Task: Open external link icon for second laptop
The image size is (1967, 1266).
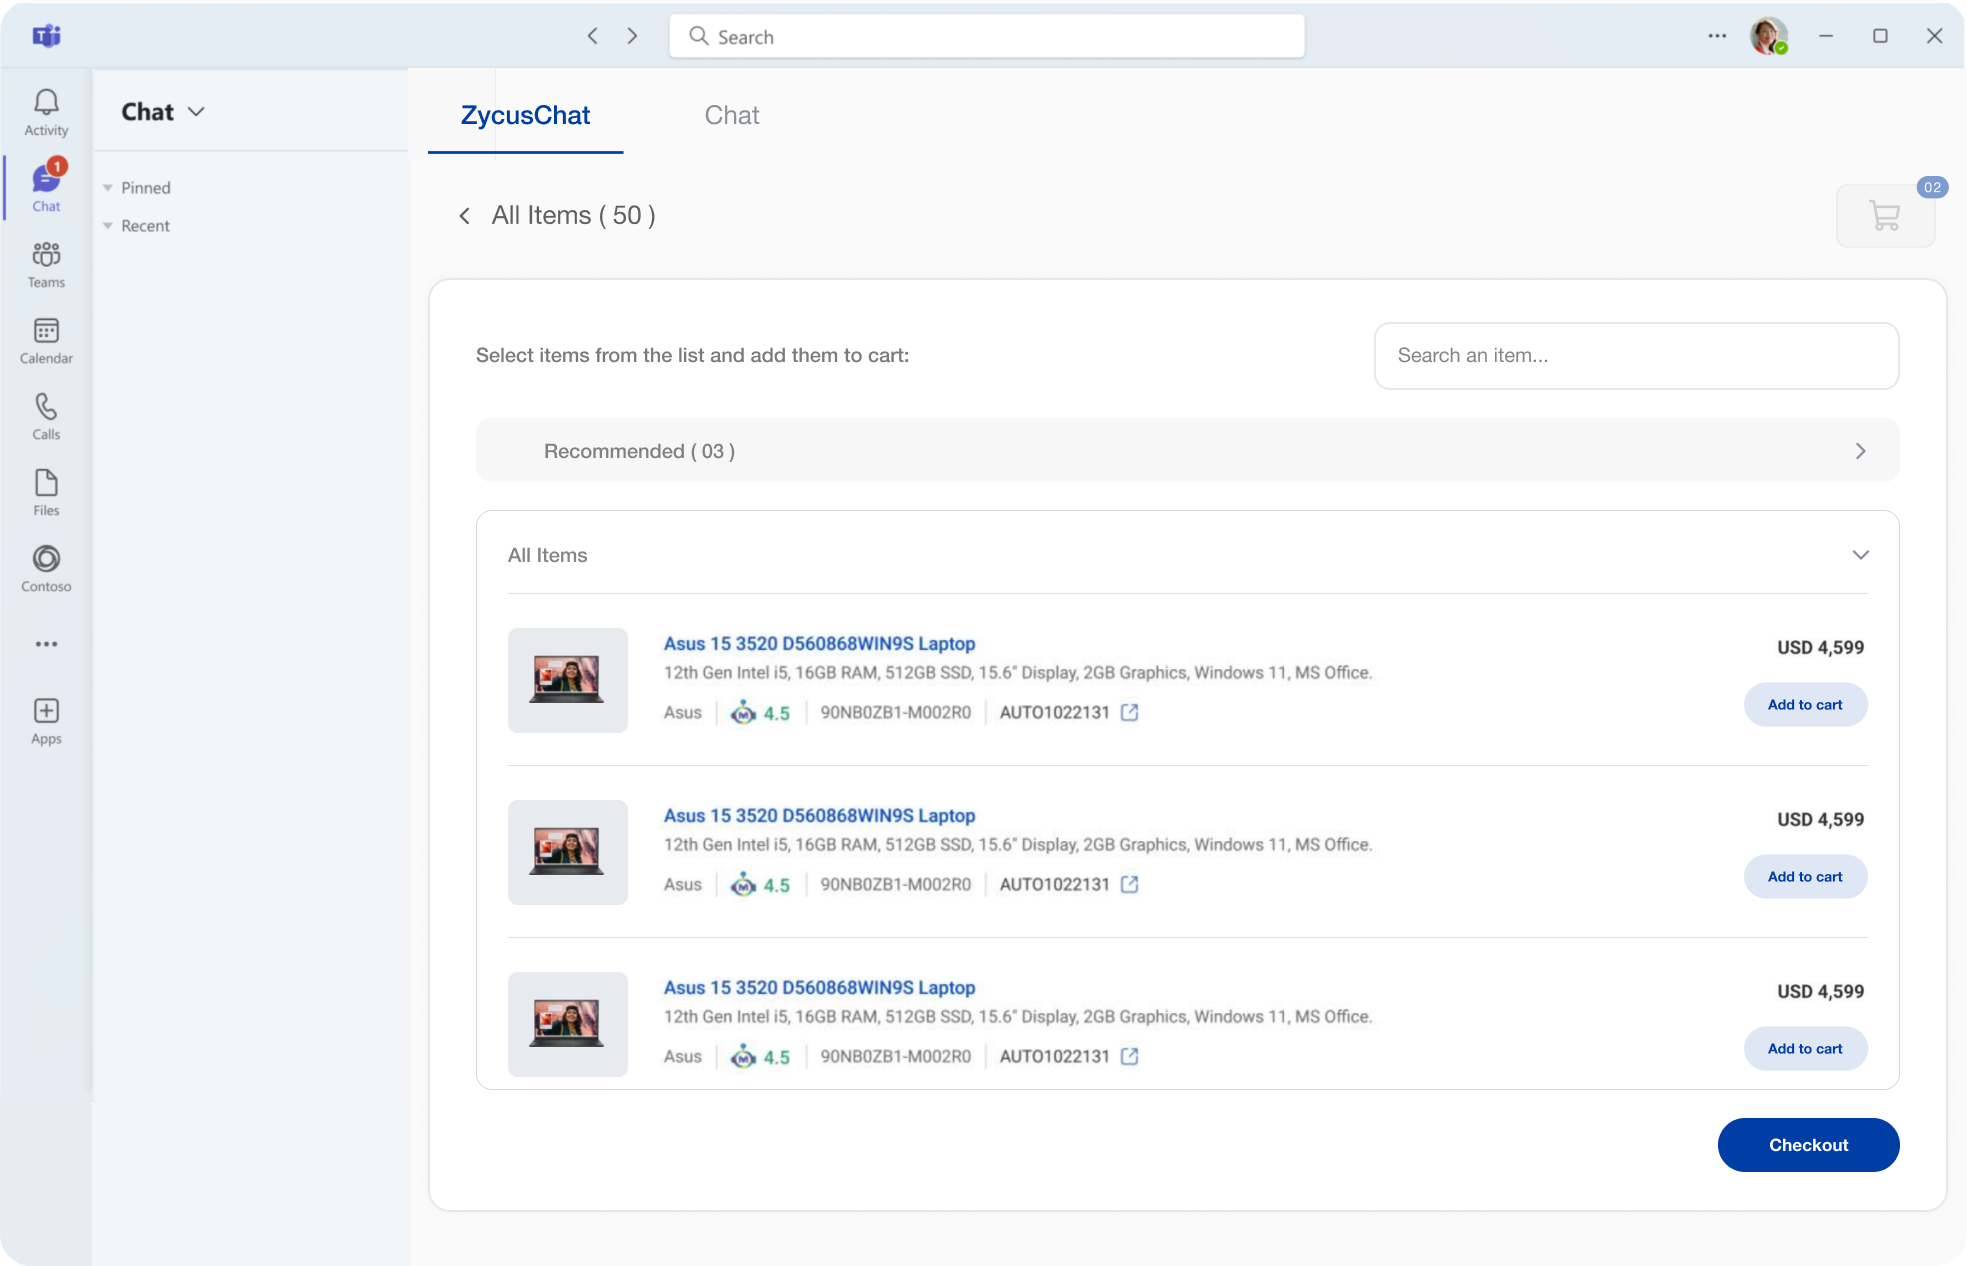Action: tap(1129, 884)
